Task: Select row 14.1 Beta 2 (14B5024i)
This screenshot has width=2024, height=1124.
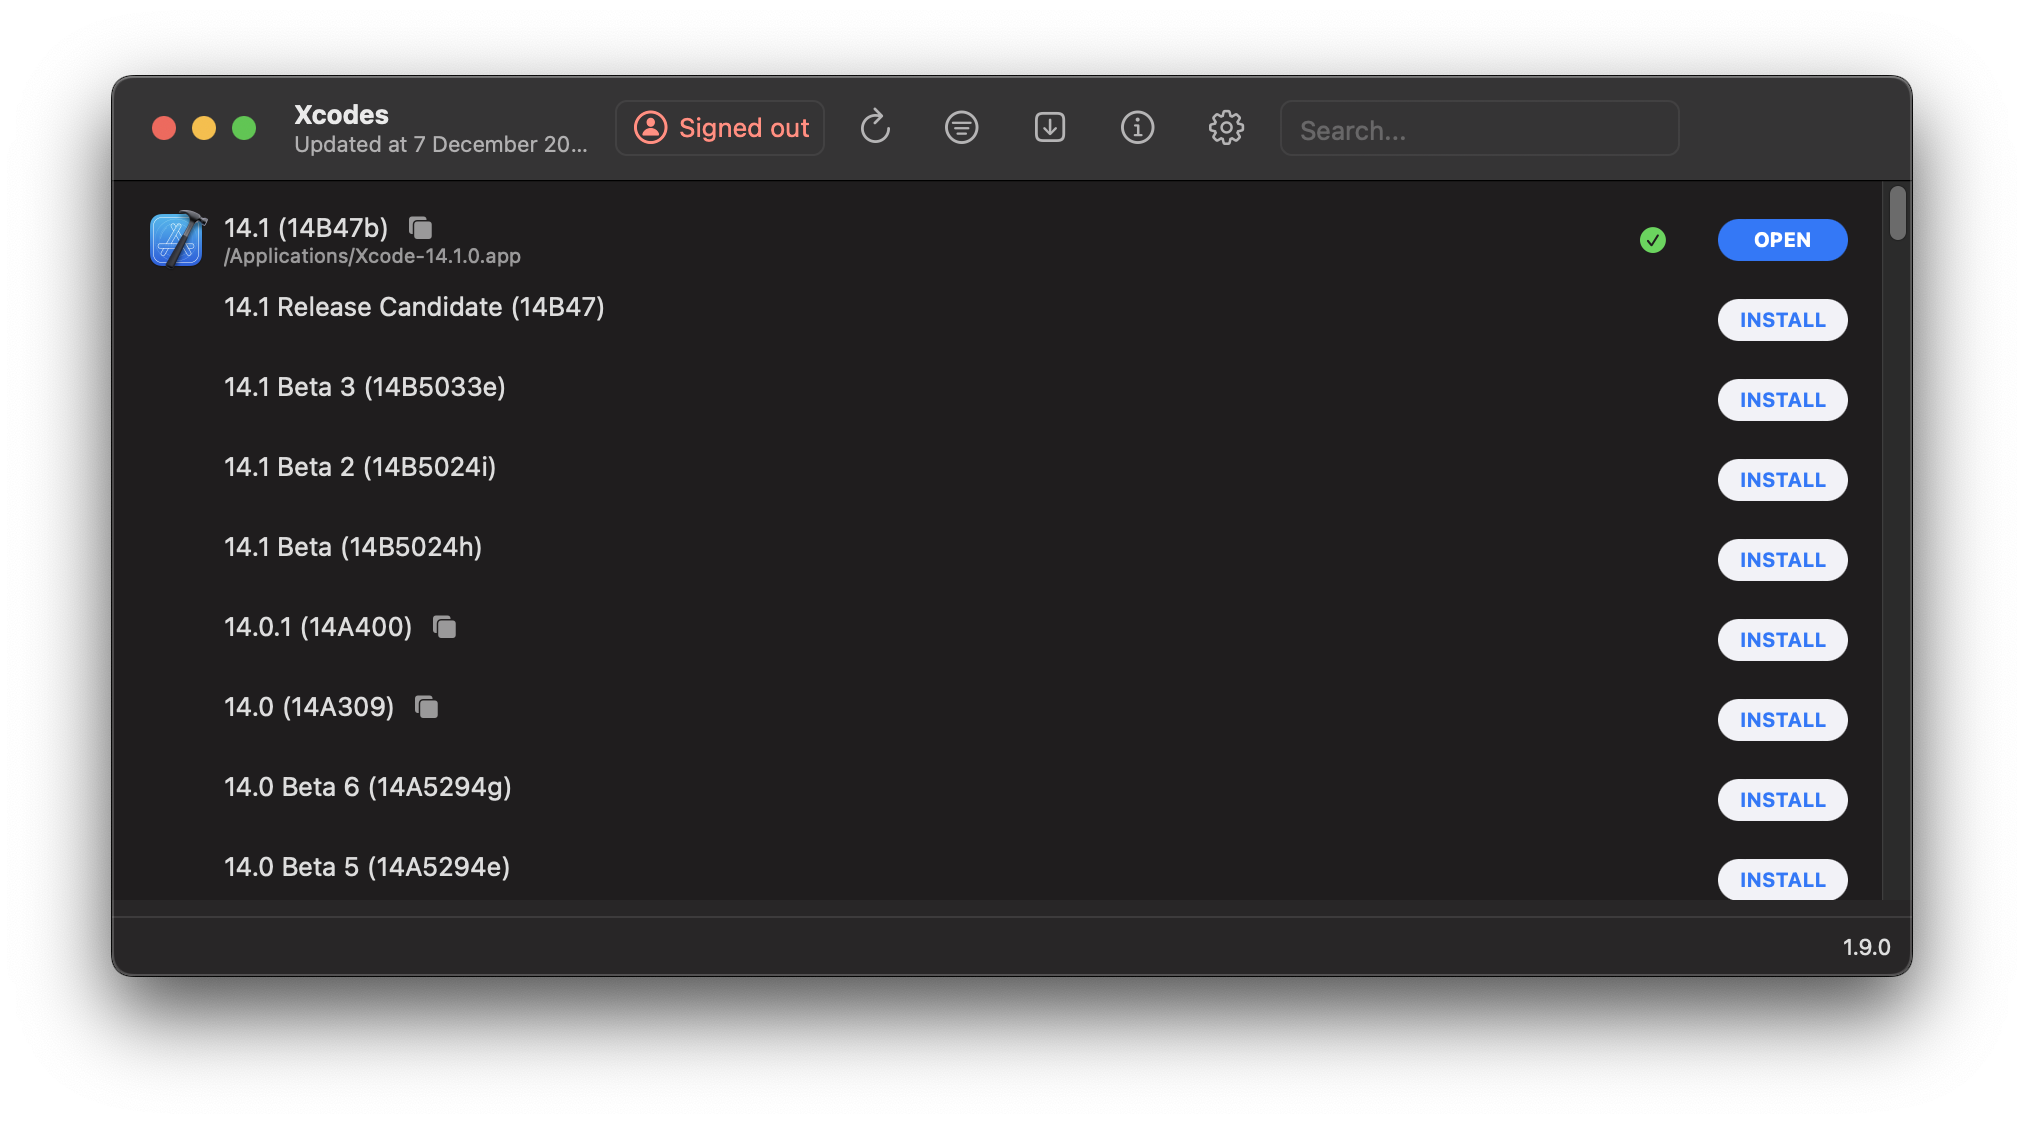Action: coord(360,467)
